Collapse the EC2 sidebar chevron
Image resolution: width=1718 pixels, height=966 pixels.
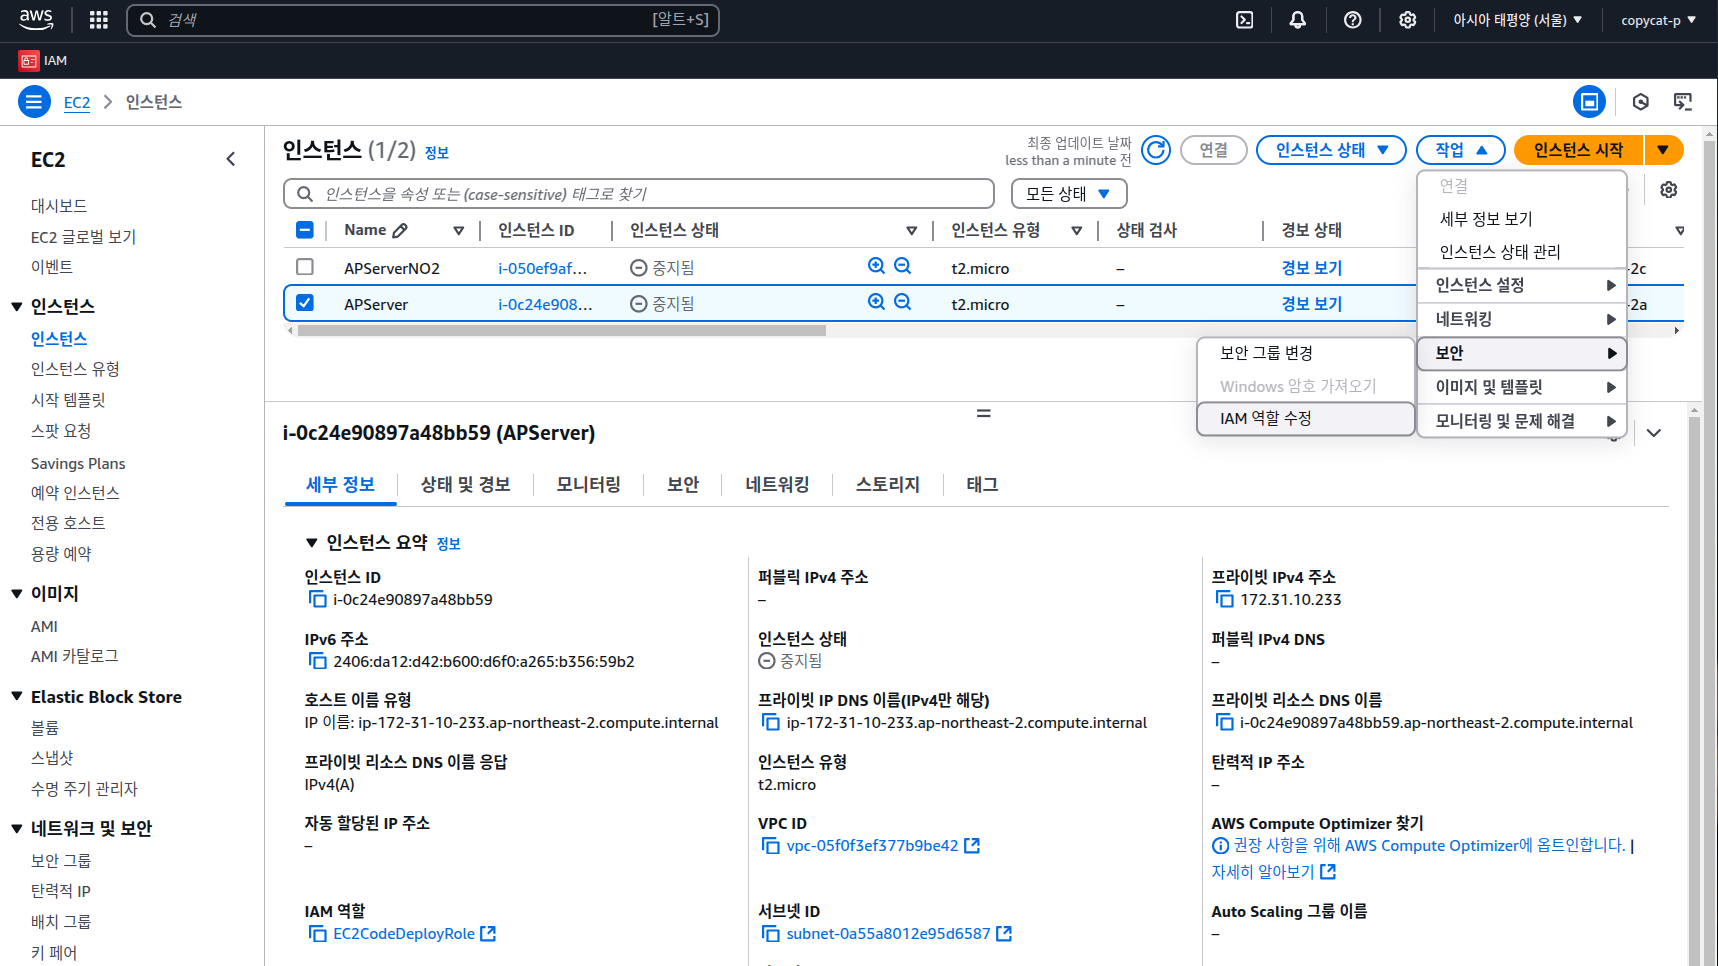[x=231, y=159]
